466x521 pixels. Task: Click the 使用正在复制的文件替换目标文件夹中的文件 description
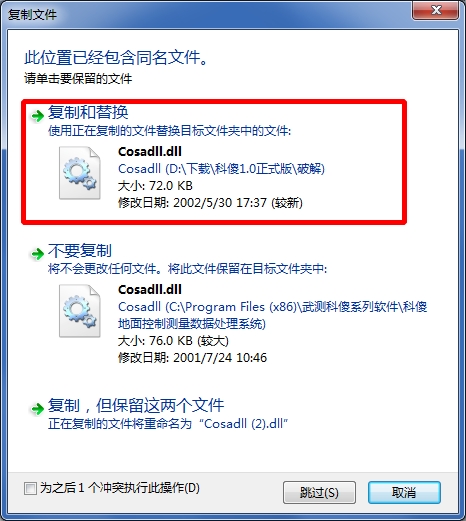169,131
